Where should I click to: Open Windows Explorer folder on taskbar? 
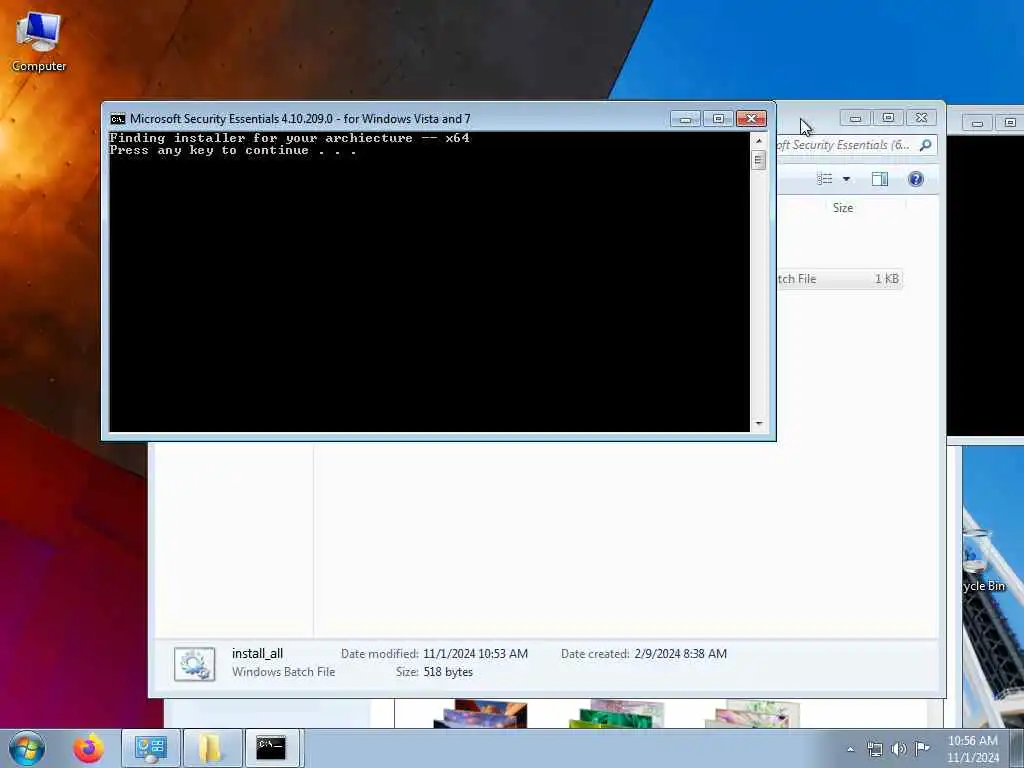(x=211, y=748)
